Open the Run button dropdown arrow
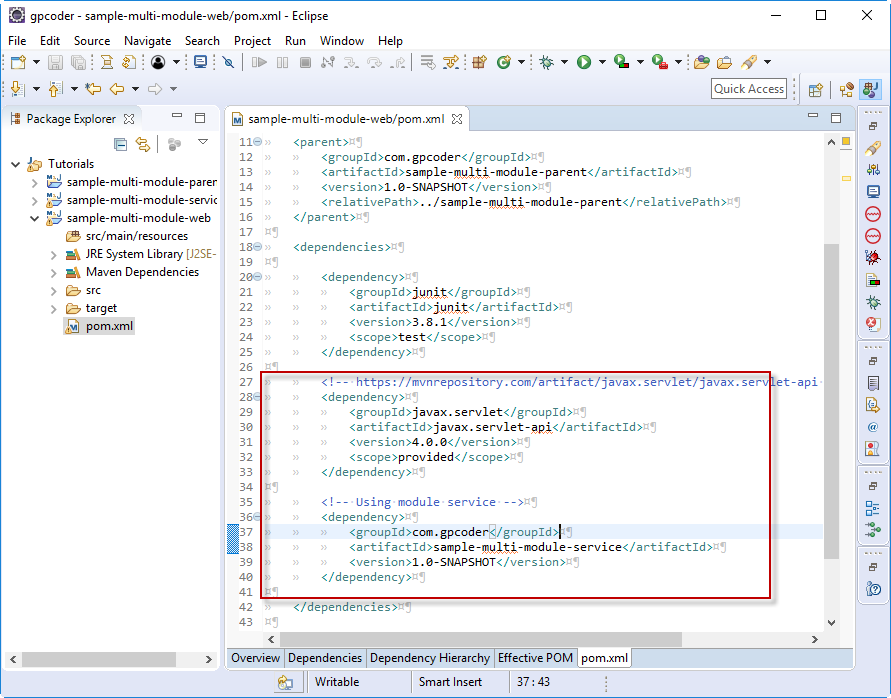 point(603,62)
